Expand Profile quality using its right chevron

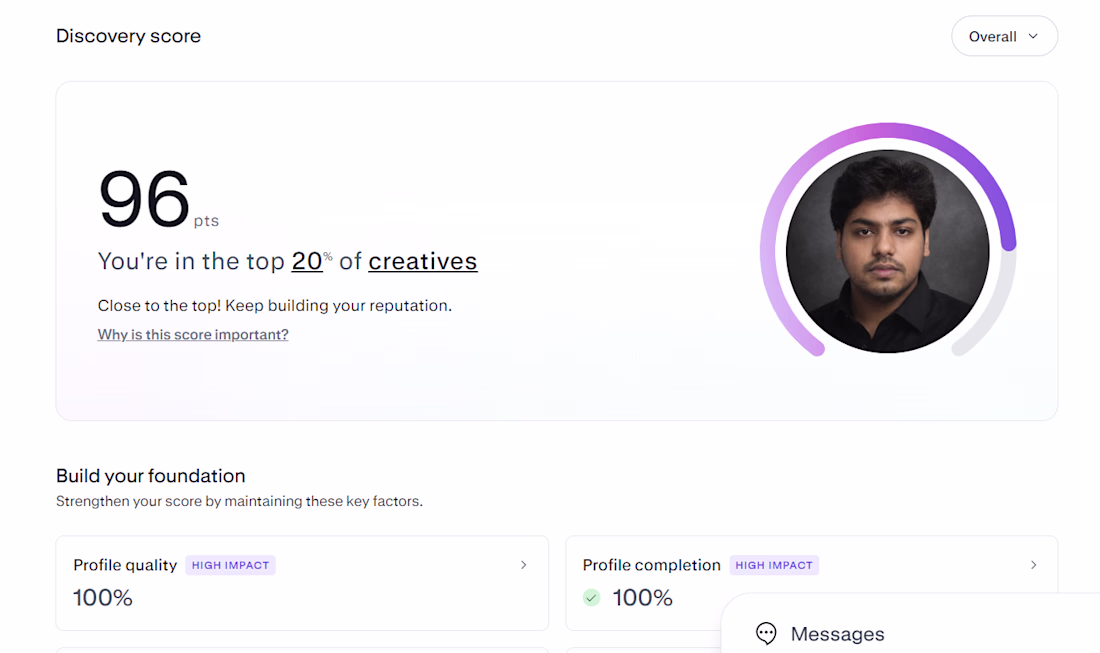tap(523, 565)
